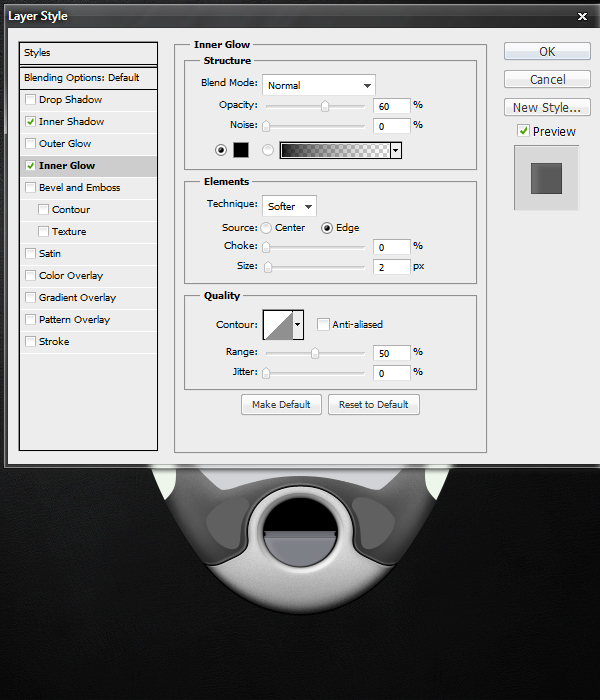
Task: Click the Size px value field
Action: pos(392,267)
